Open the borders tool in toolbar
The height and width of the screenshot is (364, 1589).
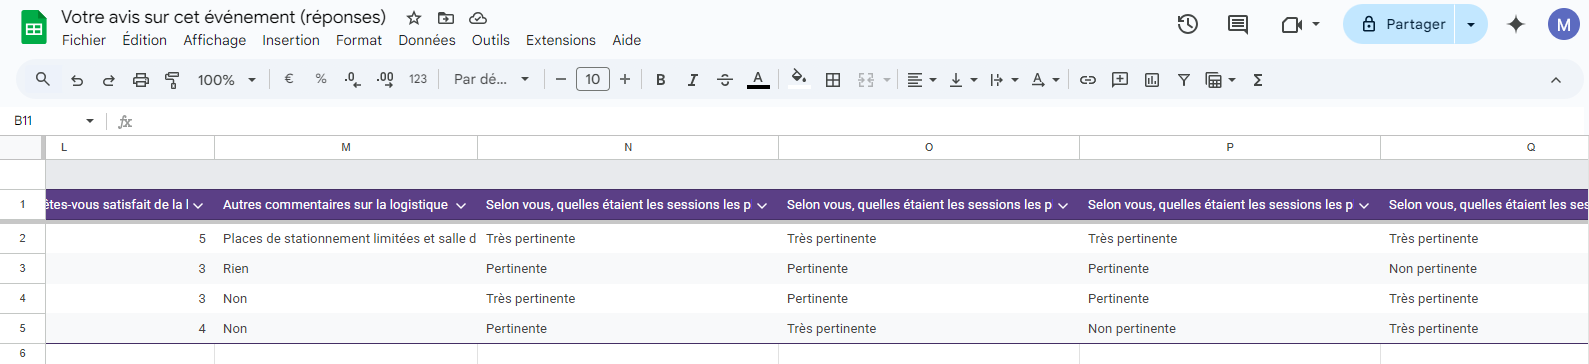[833, 80]
